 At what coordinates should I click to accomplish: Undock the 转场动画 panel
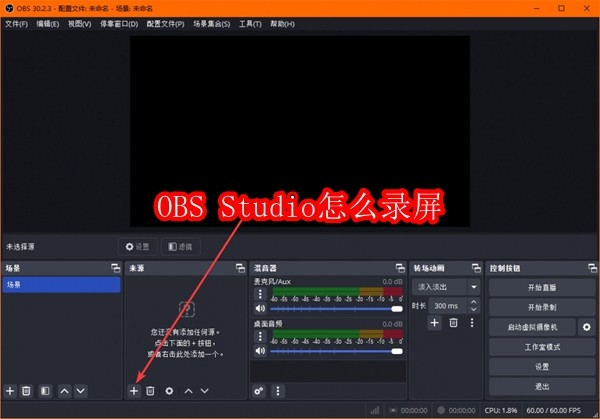(476, 268)
